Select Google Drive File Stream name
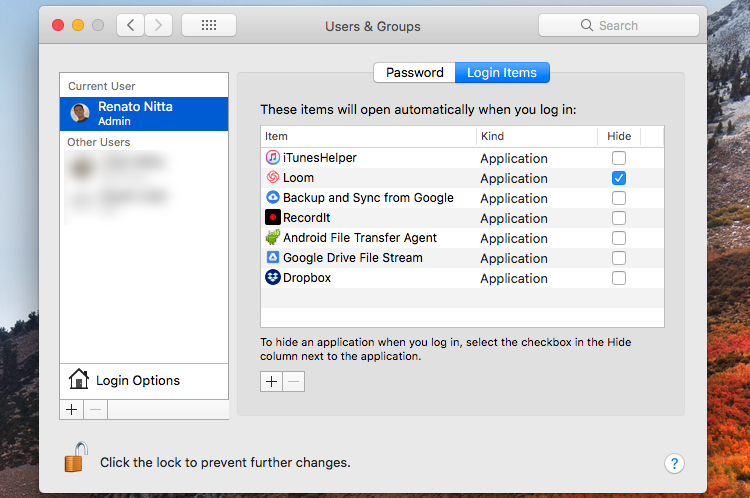750x498 pixels. (x=353, y=258)
